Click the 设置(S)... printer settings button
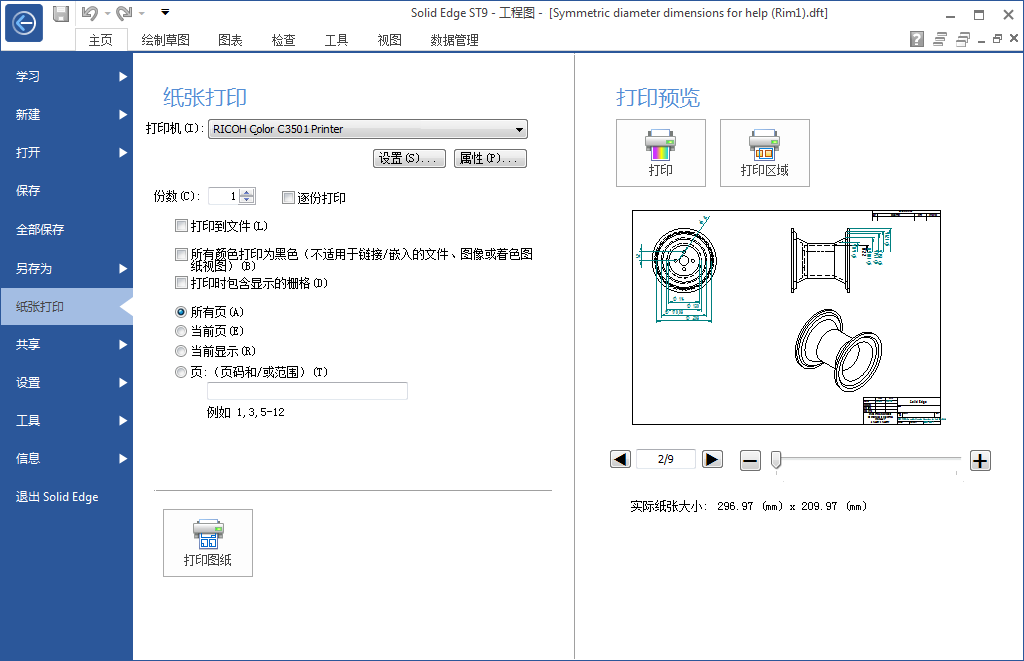1024x661 pixels. click(x=409, y=158)
